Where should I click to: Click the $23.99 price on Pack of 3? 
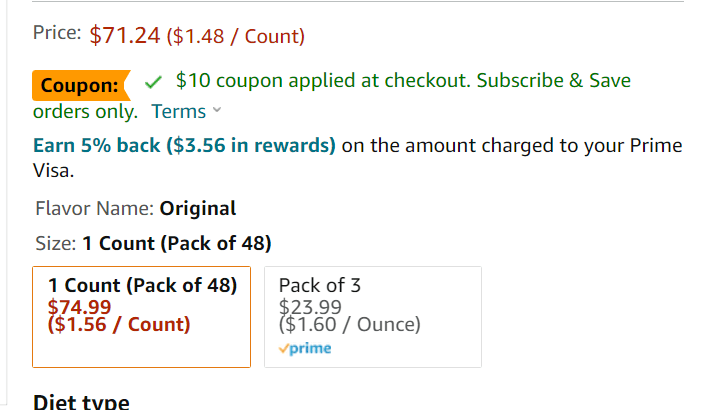(x=310, y=307)
